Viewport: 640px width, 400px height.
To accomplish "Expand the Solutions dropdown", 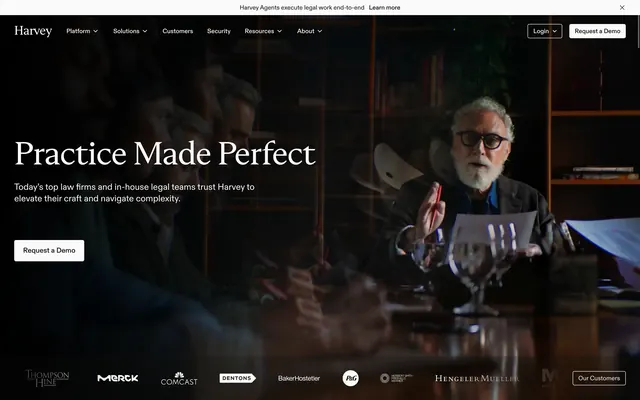I will [130, 31].
